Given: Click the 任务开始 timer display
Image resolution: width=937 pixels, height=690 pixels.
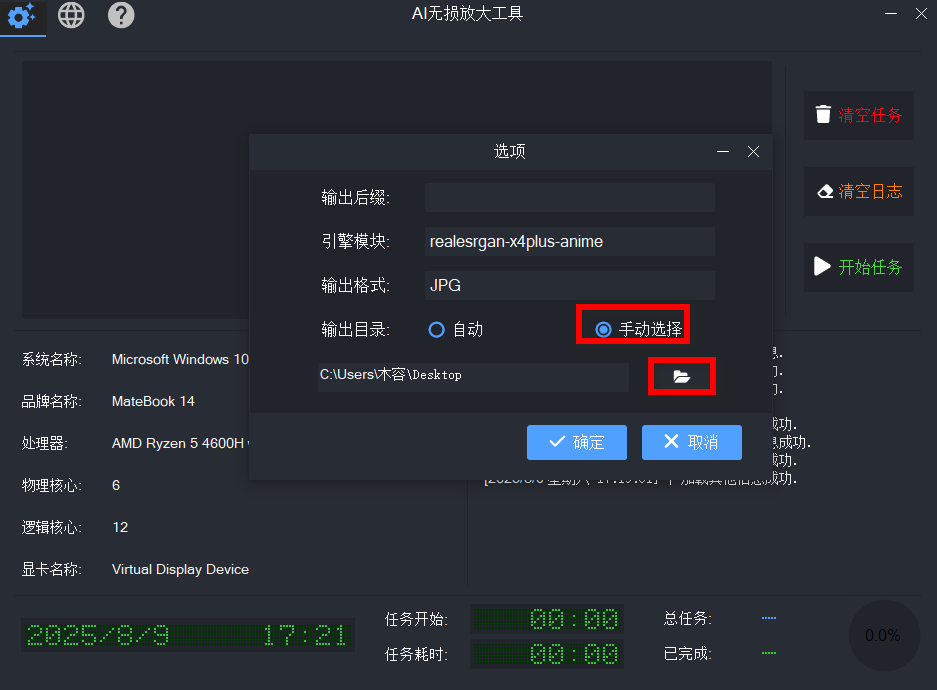Looking at the screenshot, I should (547, 619).
